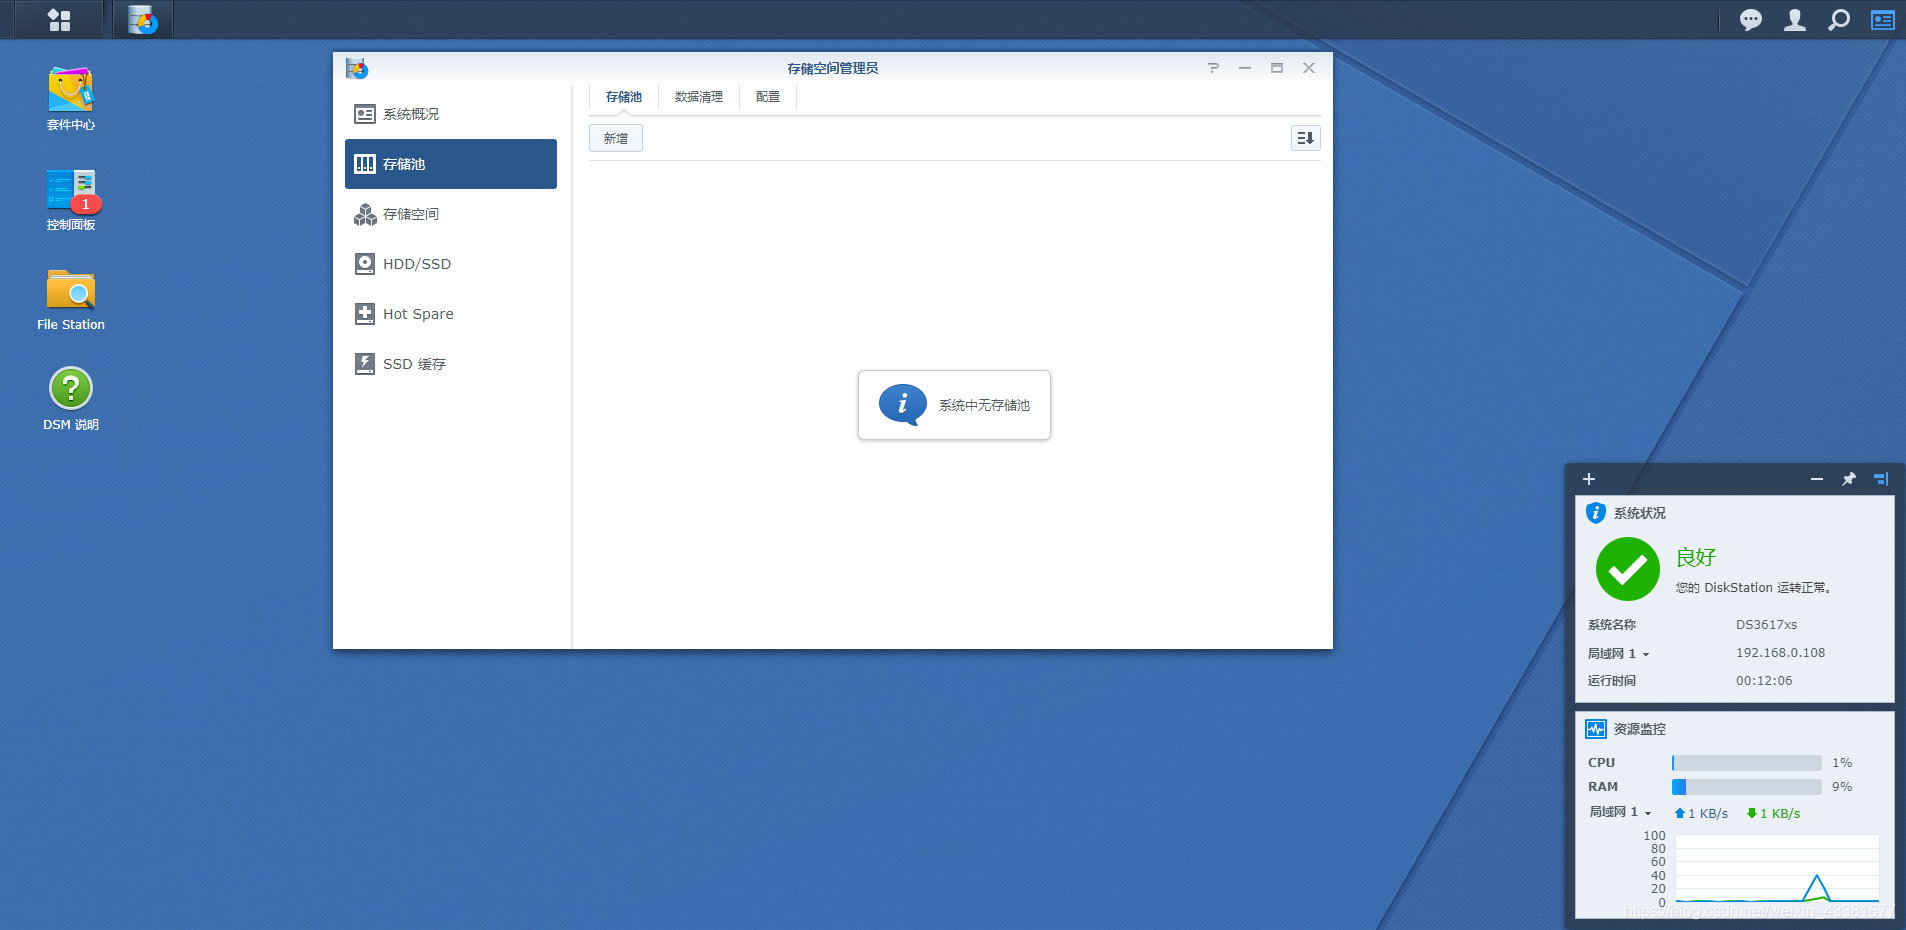The width and height of the screenshot is (1906, 930).
Task: Select 存储池 in the sidebar
Action: pos(451,164)
